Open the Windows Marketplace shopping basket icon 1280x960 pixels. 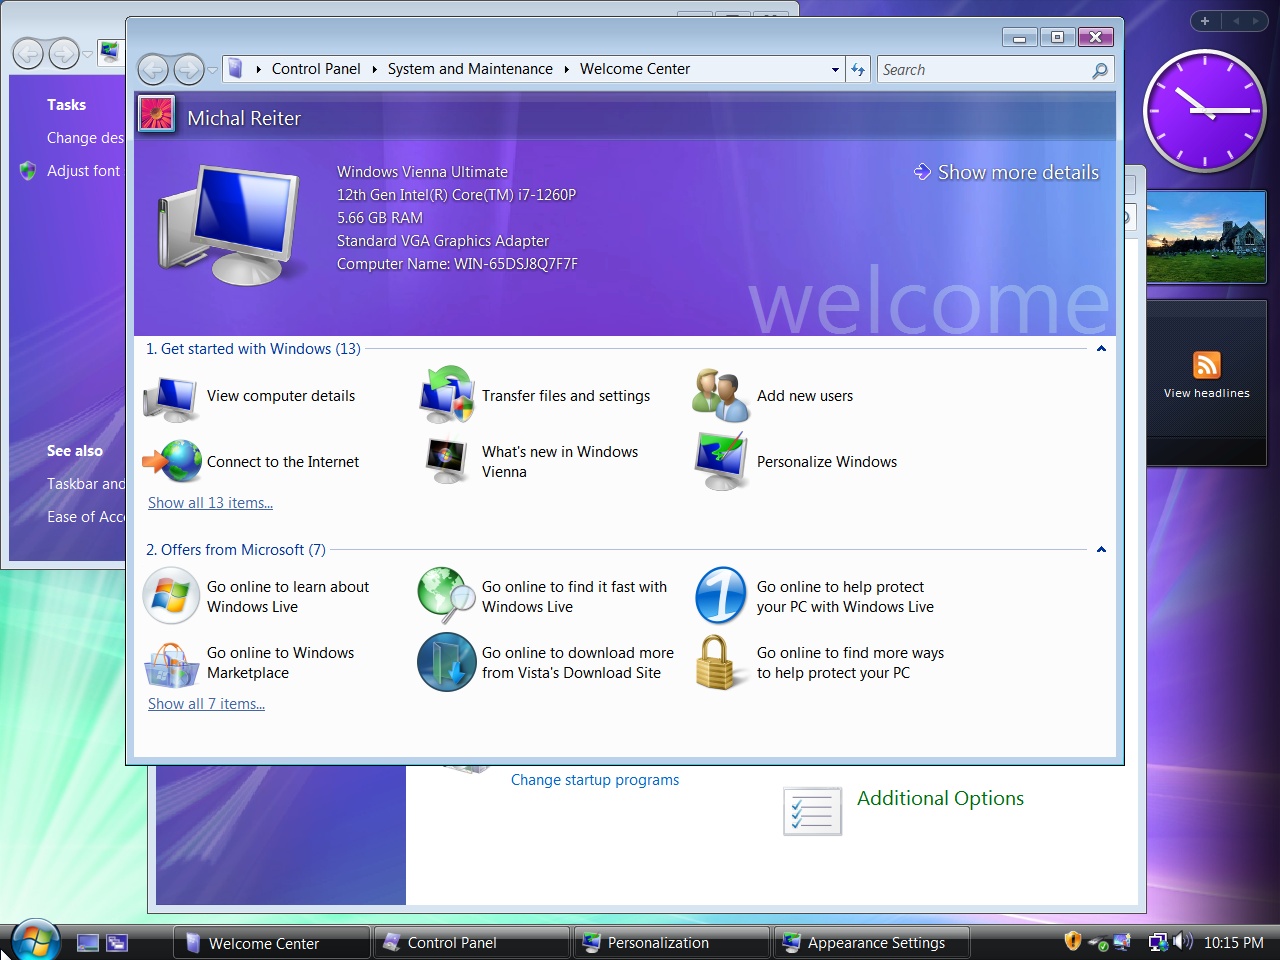171,662
